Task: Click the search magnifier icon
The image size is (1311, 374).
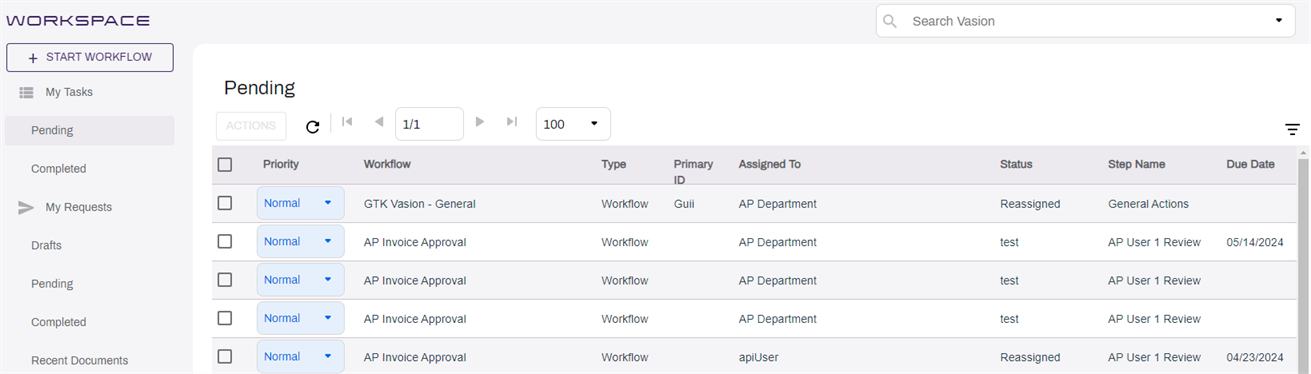Action: pos(890,21)
